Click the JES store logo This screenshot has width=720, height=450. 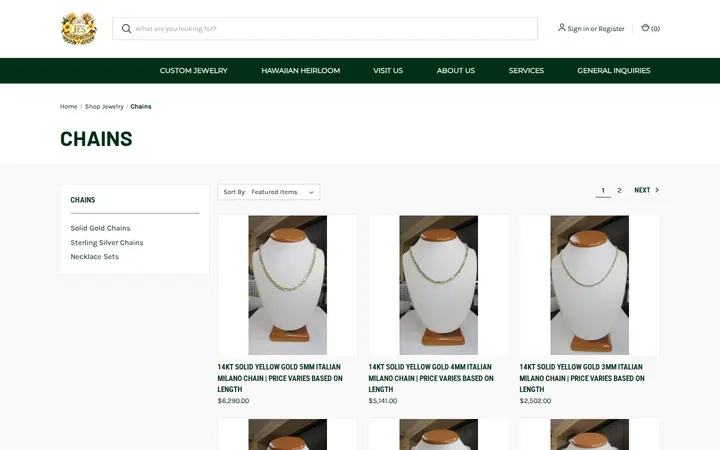pos(79,28)
